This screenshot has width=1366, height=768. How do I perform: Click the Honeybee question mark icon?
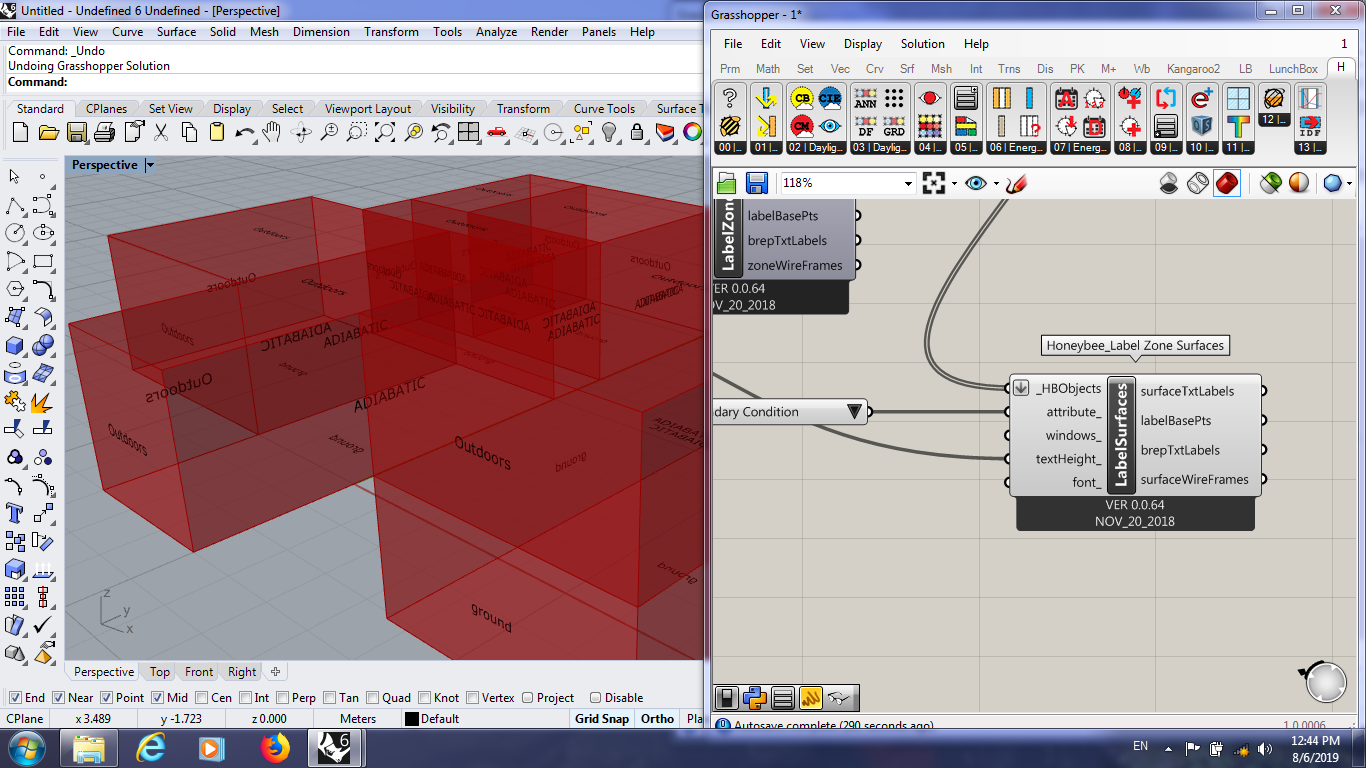pyautogui.click(x=731, y=98)
